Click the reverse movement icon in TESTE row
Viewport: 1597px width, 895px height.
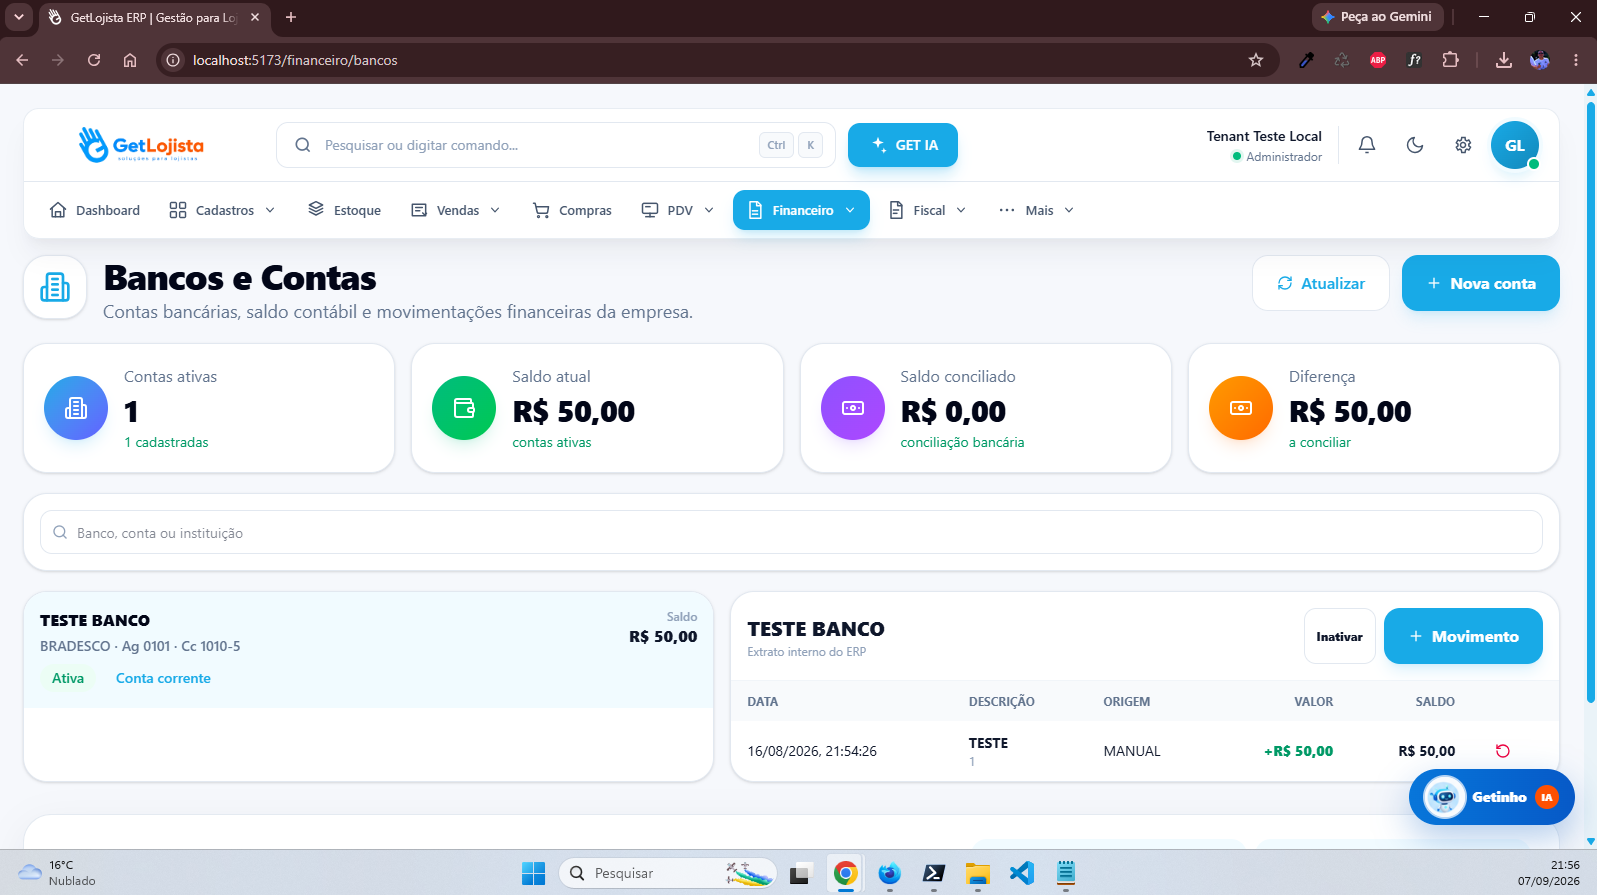coord(1502,751)
